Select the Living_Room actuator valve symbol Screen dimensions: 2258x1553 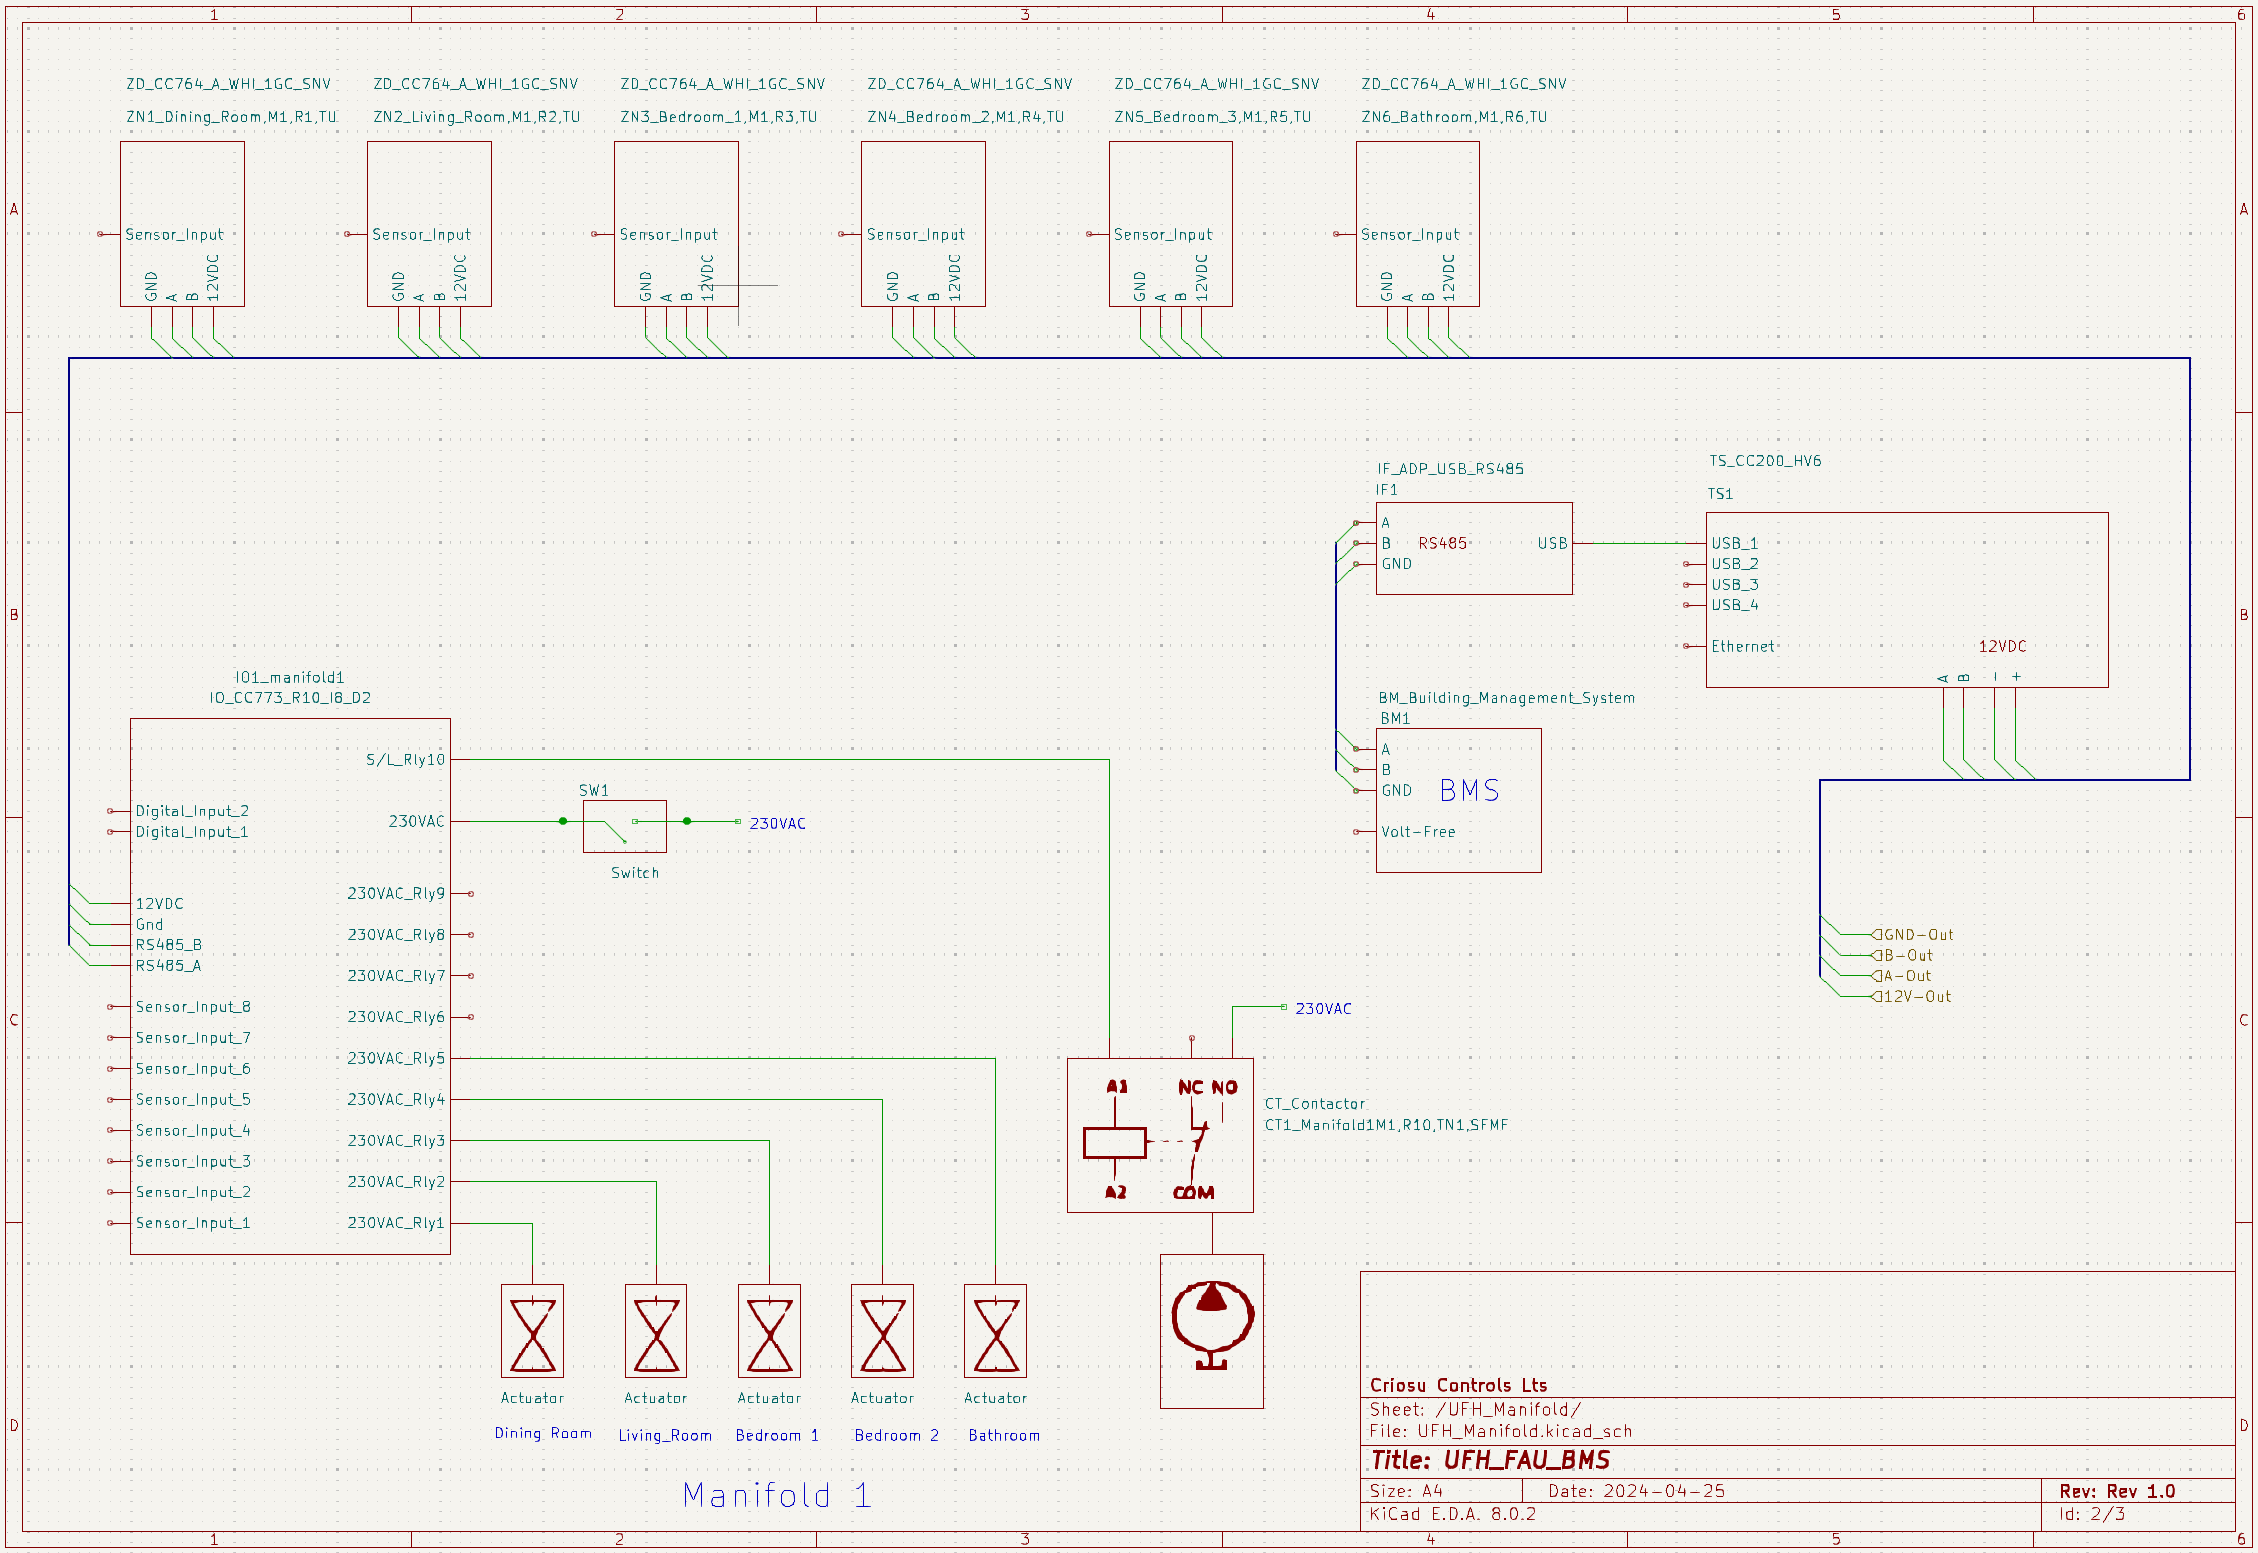[656, 1334]
